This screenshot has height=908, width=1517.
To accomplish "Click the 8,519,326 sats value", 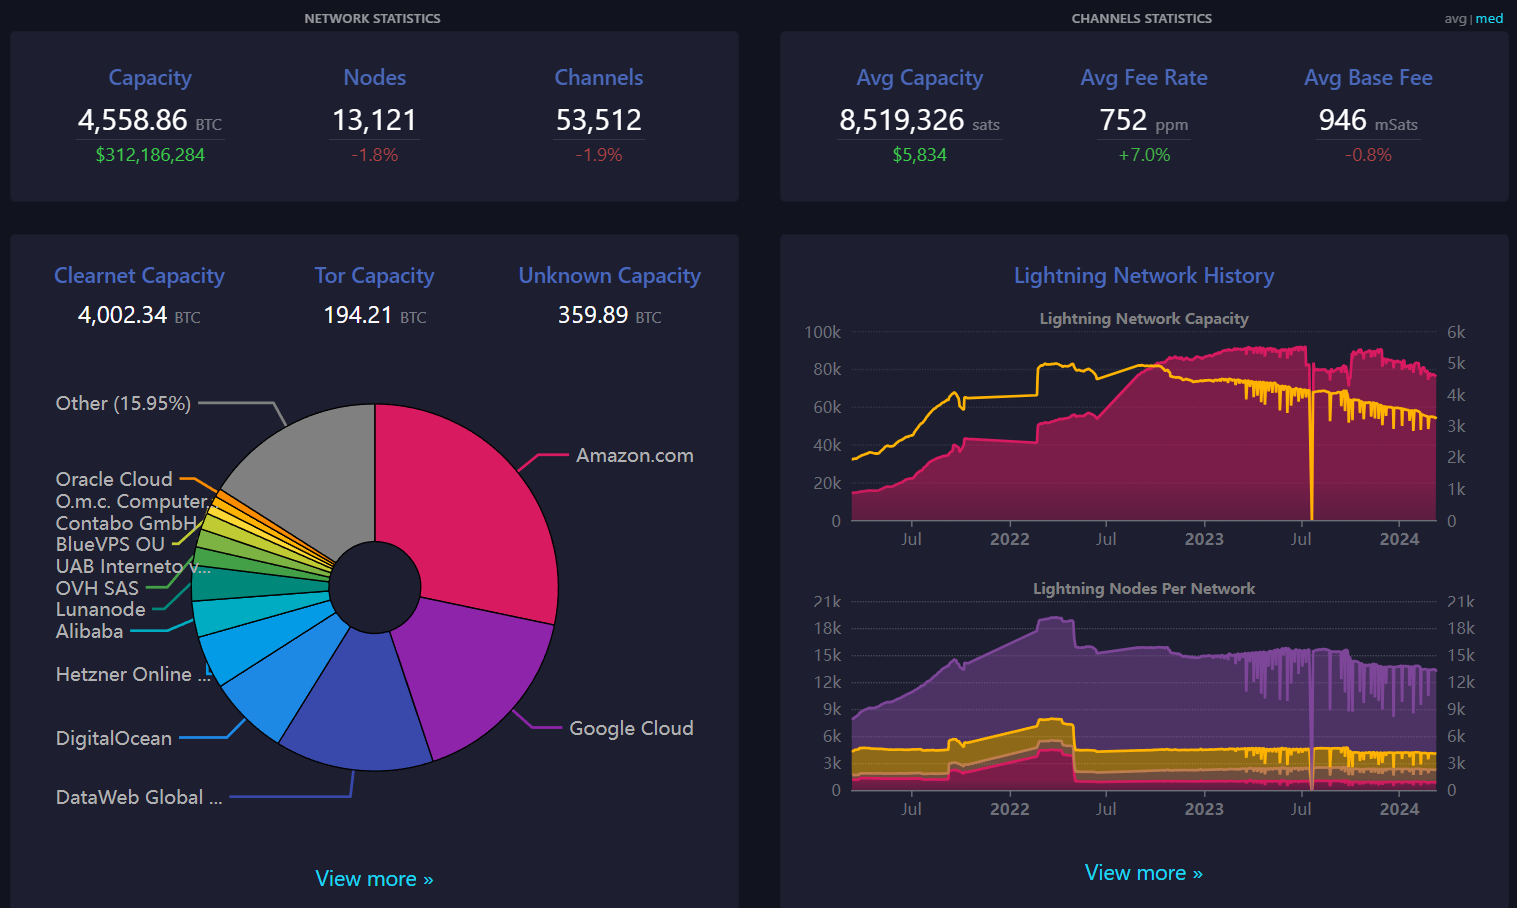I will coord(919,120).
